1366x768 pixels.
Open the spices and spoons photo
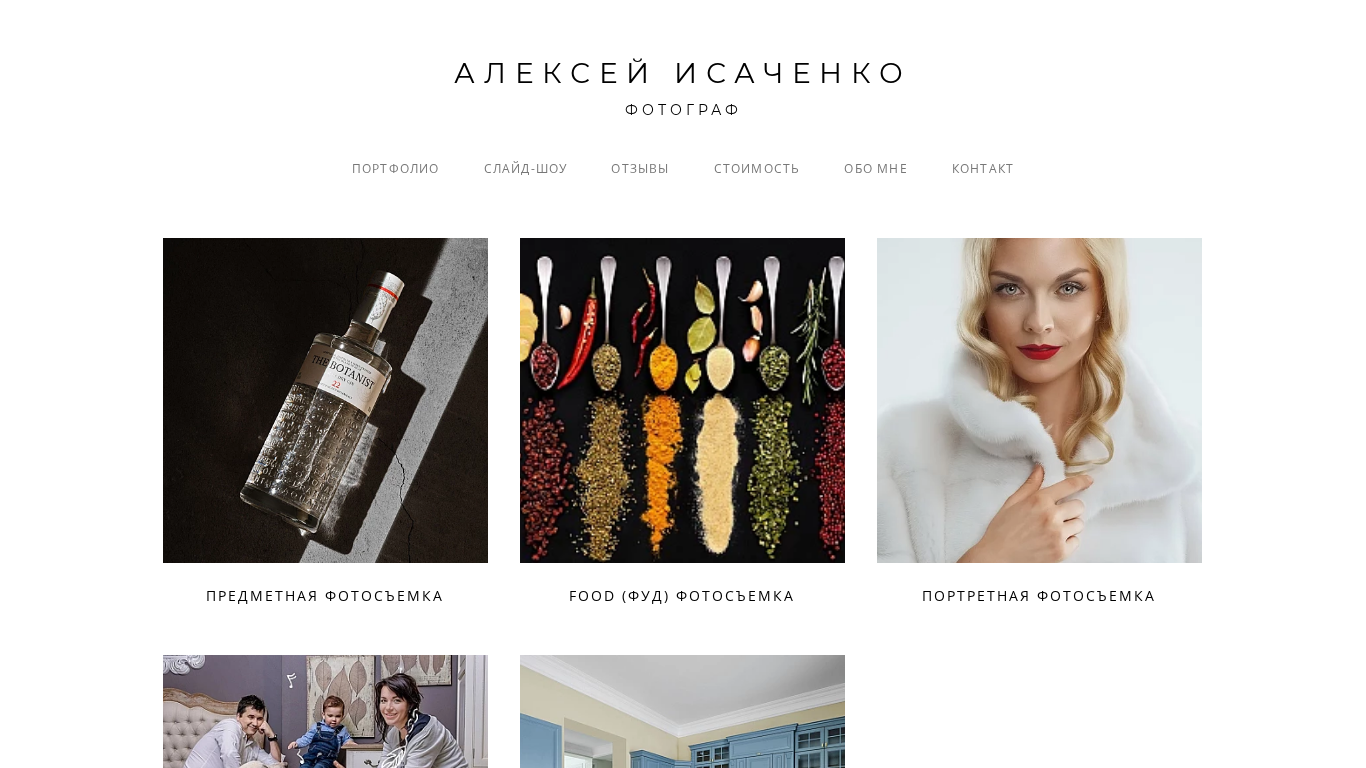point(682,400)
